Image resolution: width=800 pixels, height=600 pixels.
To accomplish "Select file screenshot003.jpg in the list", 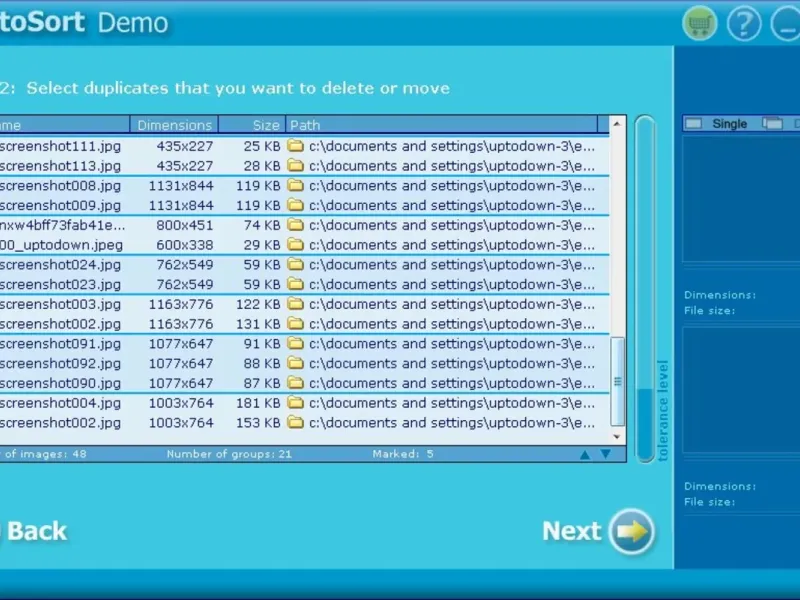I will click(x=60, y=305).
